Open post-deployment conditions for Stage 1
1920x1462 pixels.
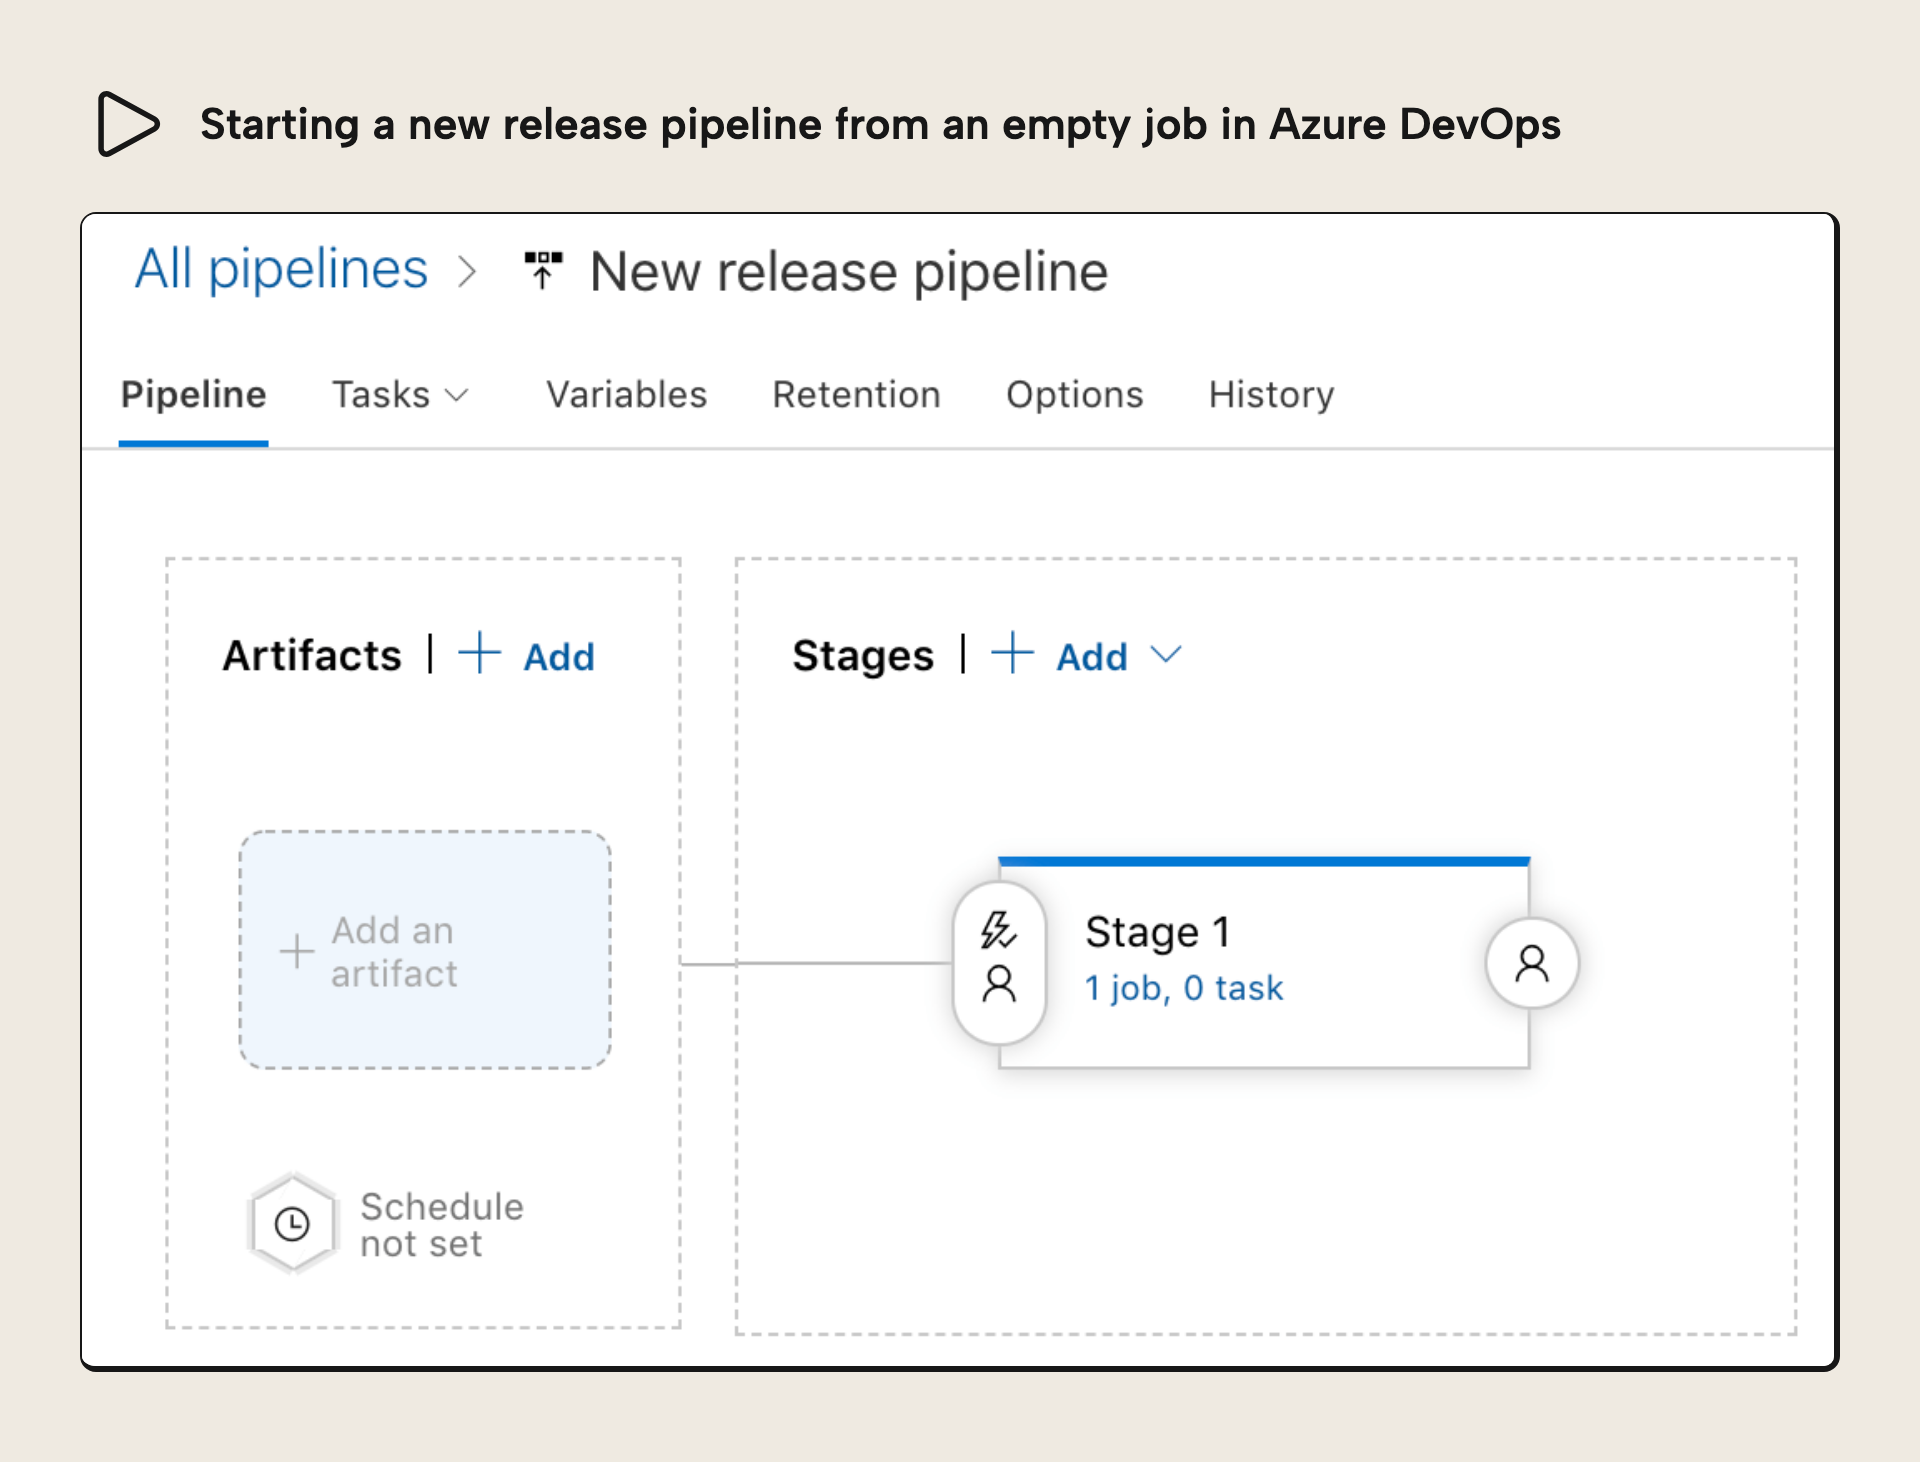(x=1532, y=963)
